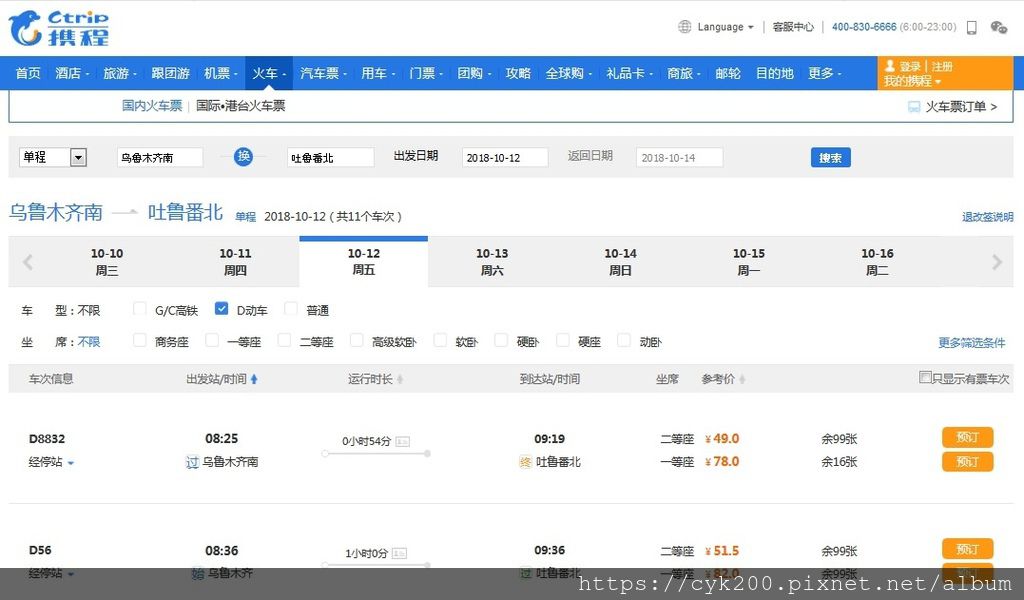
Task: Sort by reference price arrow
Action: 743,379
